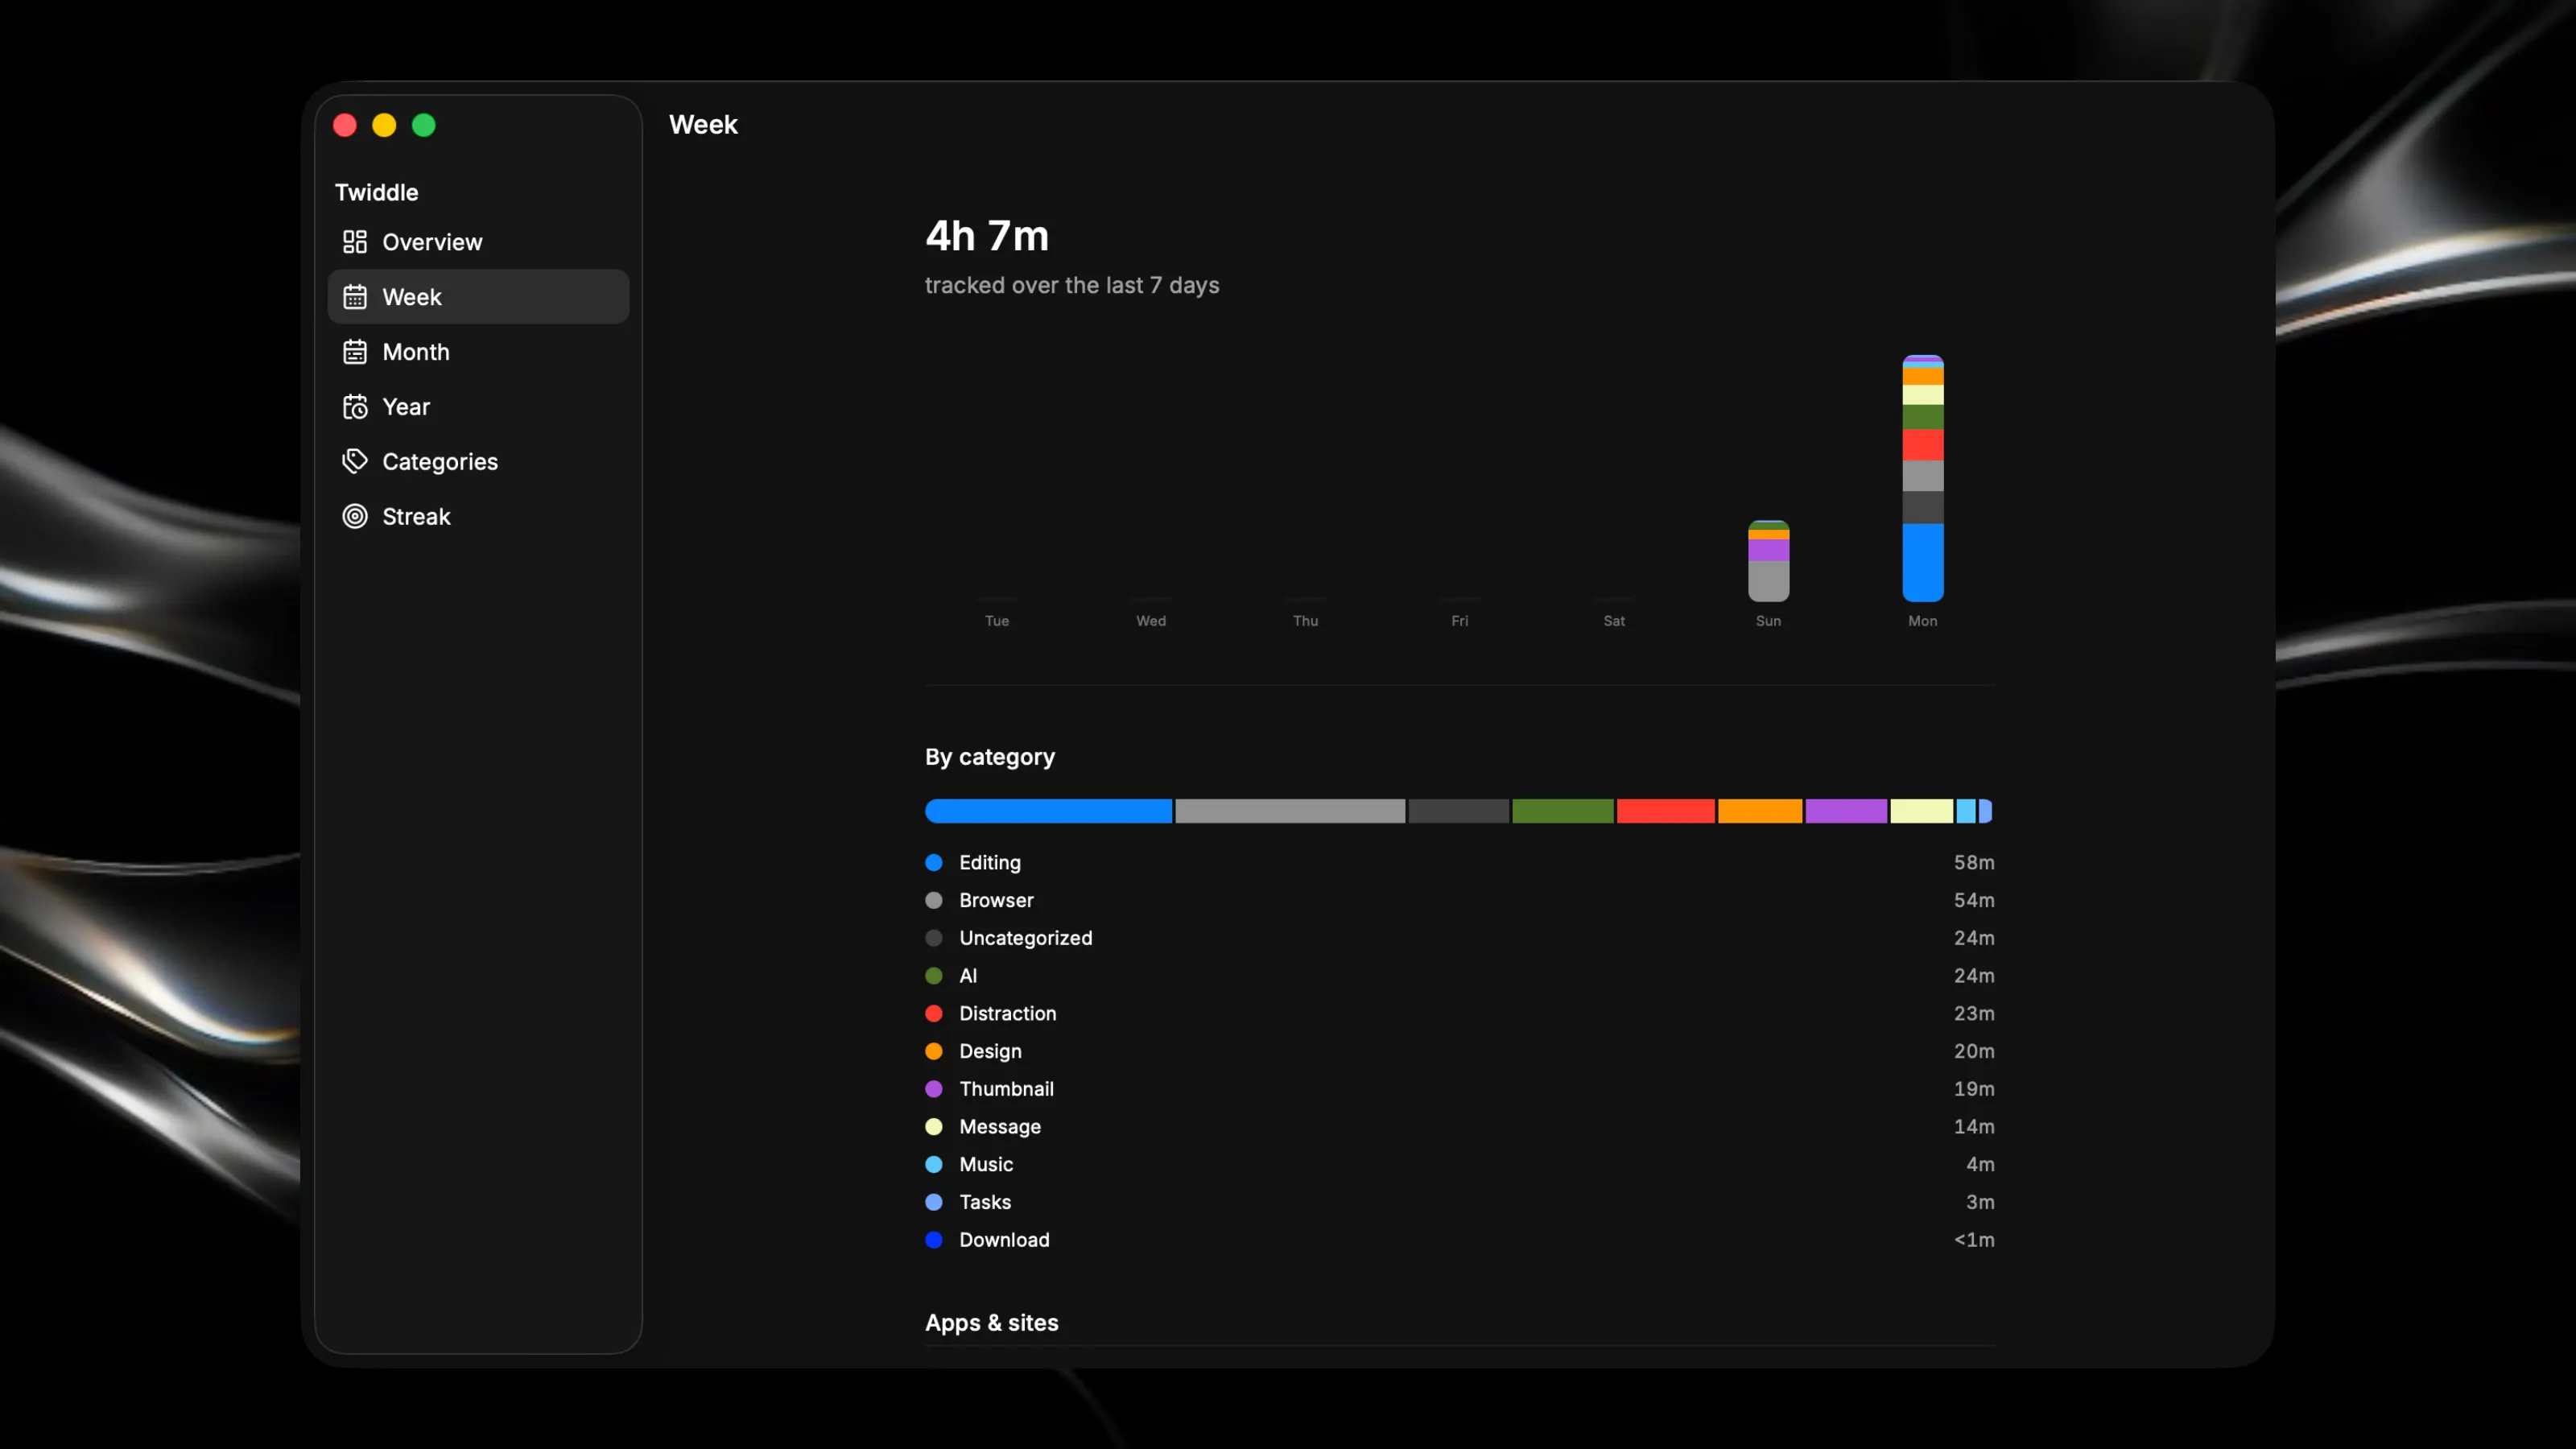Click the <1m Download duration
The image size is (2576, 1449).
(1974, 1240)
